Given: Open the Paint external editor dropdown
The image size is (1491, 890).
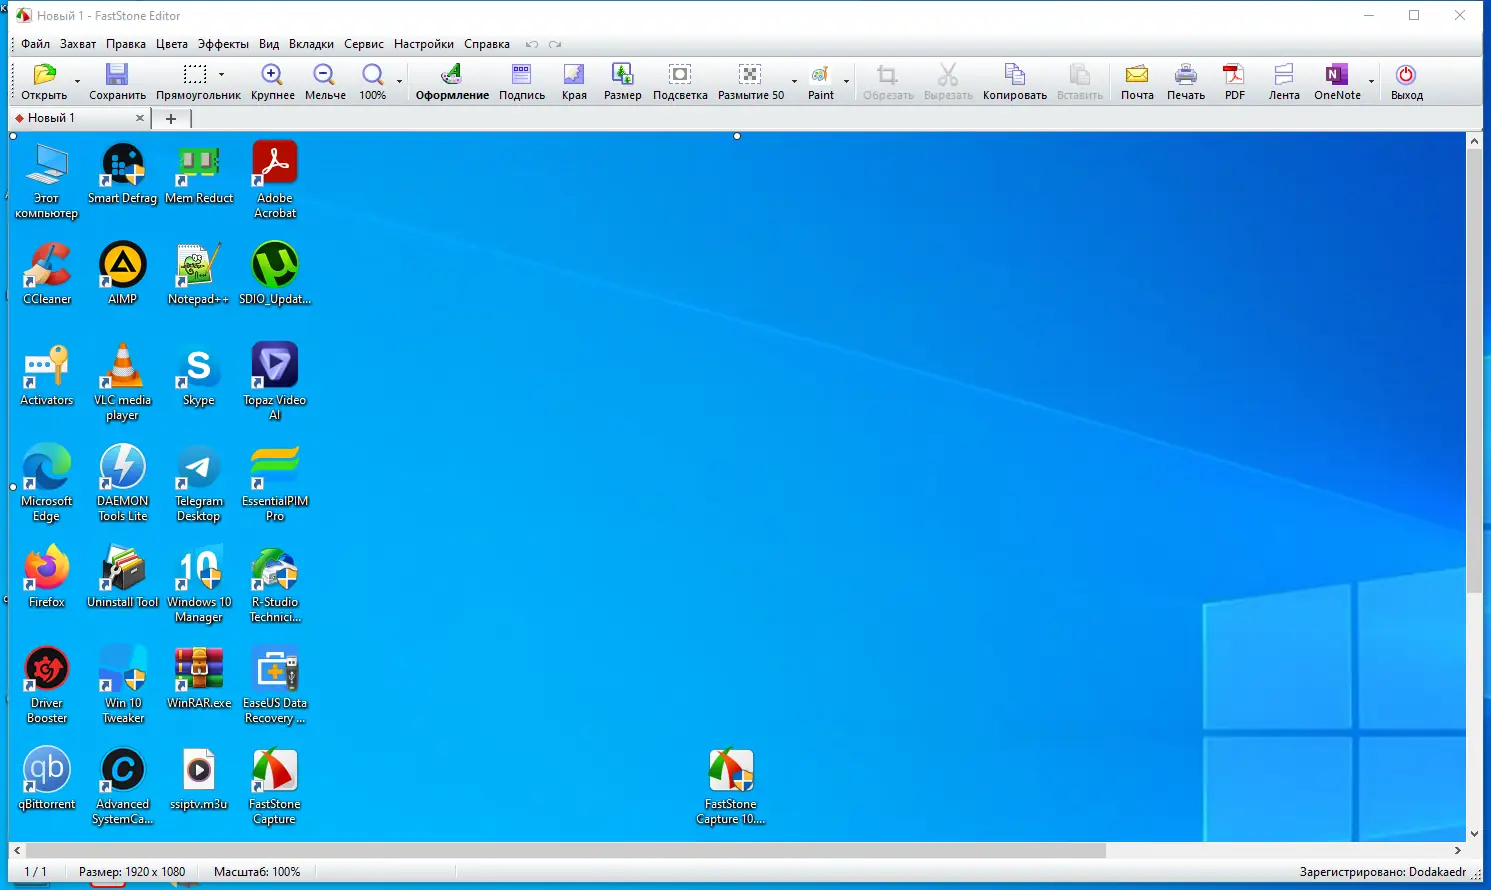Looking at the screenshot, I should click(x=846, y=82).
